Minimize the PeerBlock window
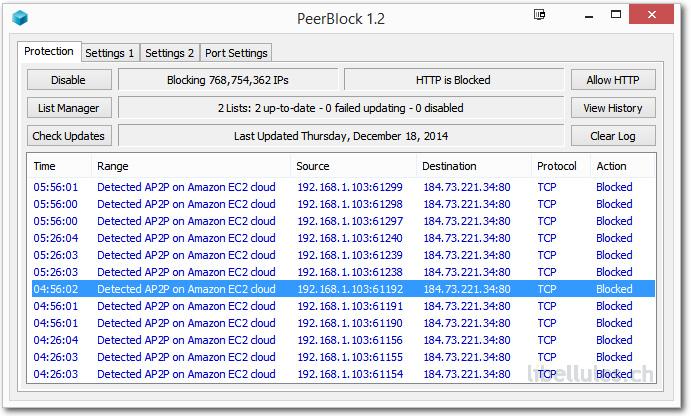This screenshot has width=691, height=416. pyautogui.click(x=589, y=17)
